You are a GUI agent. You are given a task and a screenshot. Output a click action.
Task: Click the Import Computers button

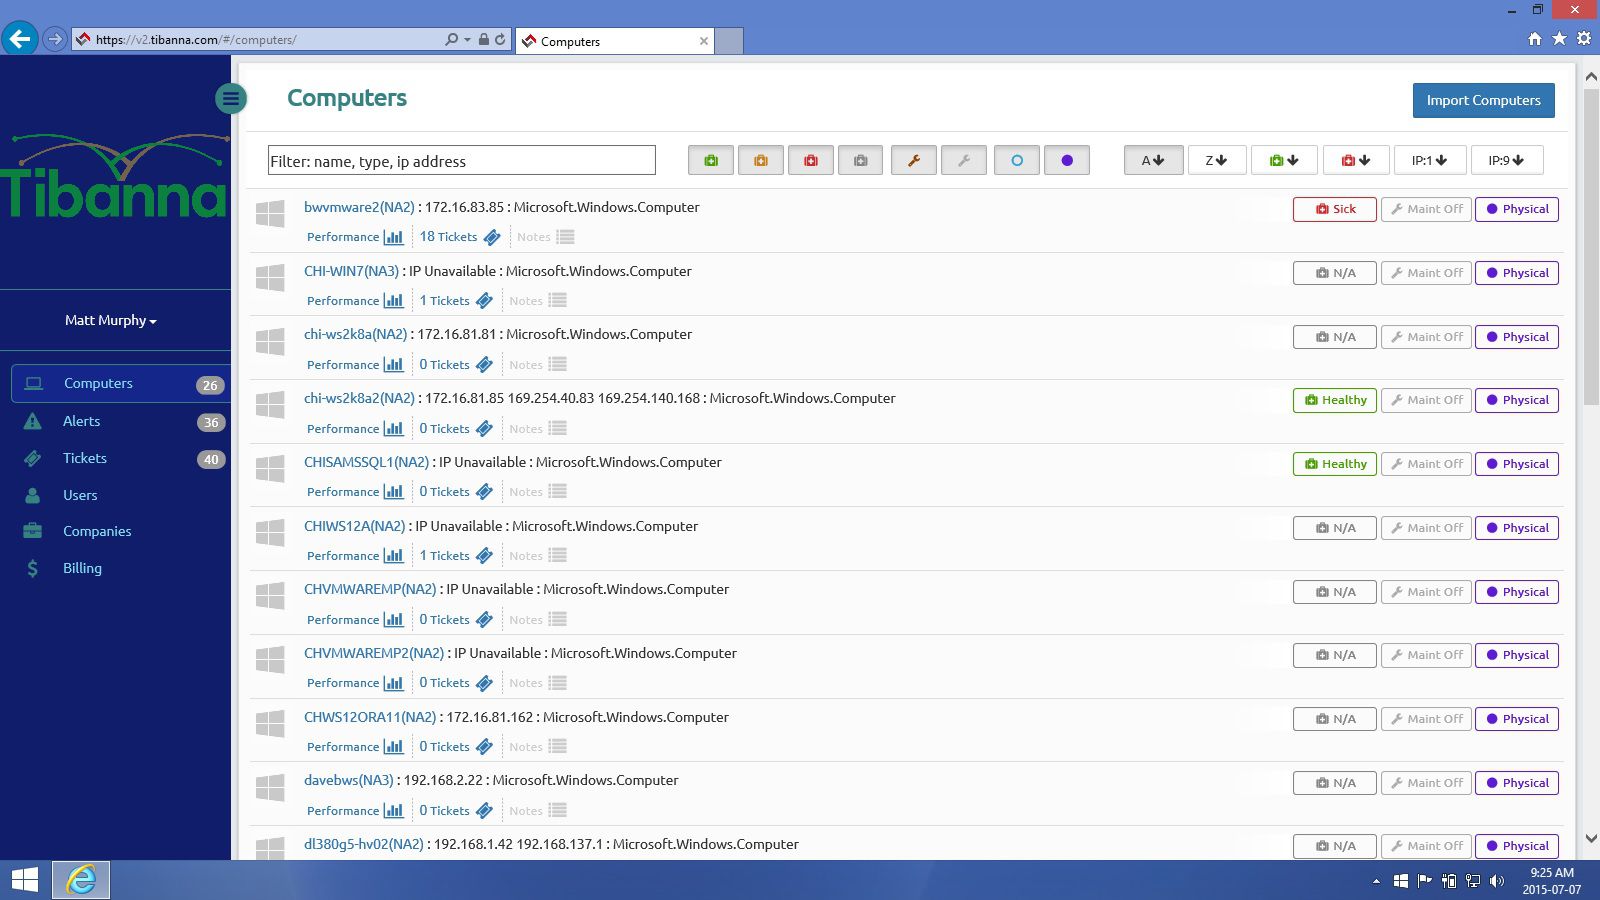[x=1484, y=100]
